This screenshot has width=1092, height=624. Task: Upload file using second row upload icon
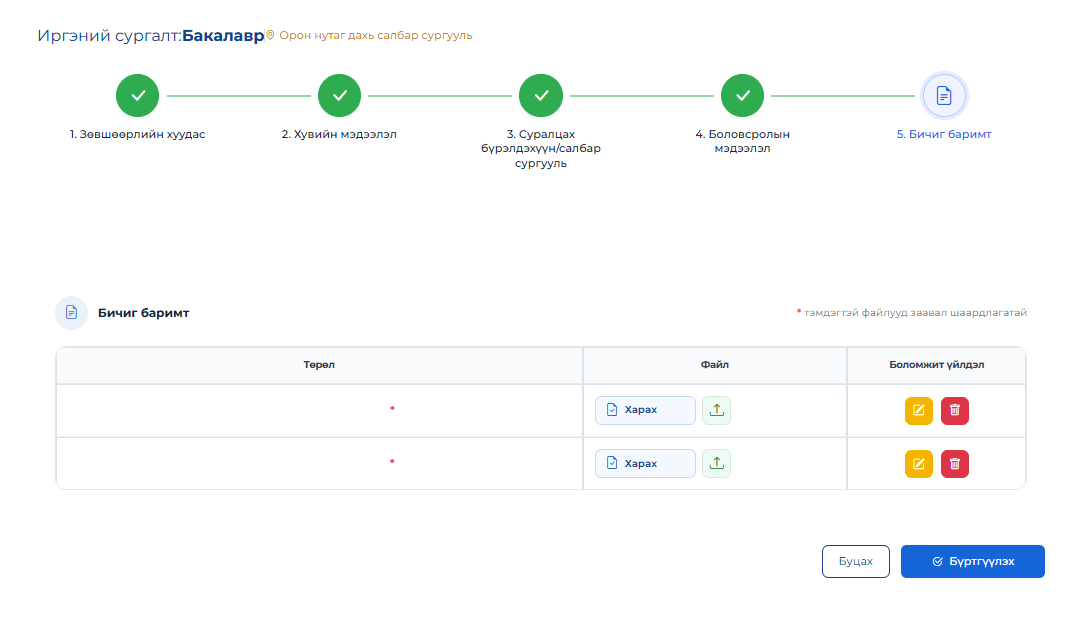tap(716, 463)
